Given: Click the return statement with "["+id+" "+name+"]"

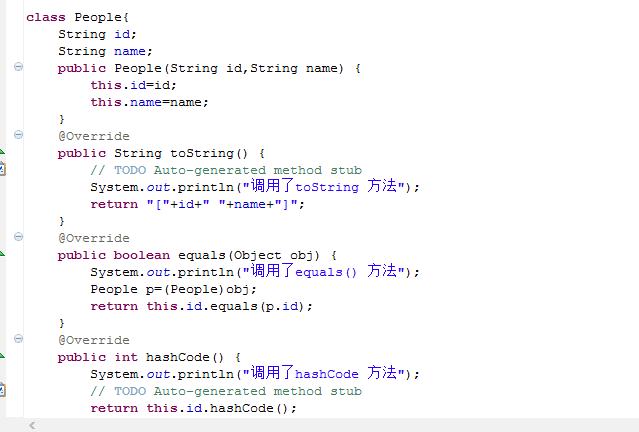Looking at the screenshot, I should point(197,204).
